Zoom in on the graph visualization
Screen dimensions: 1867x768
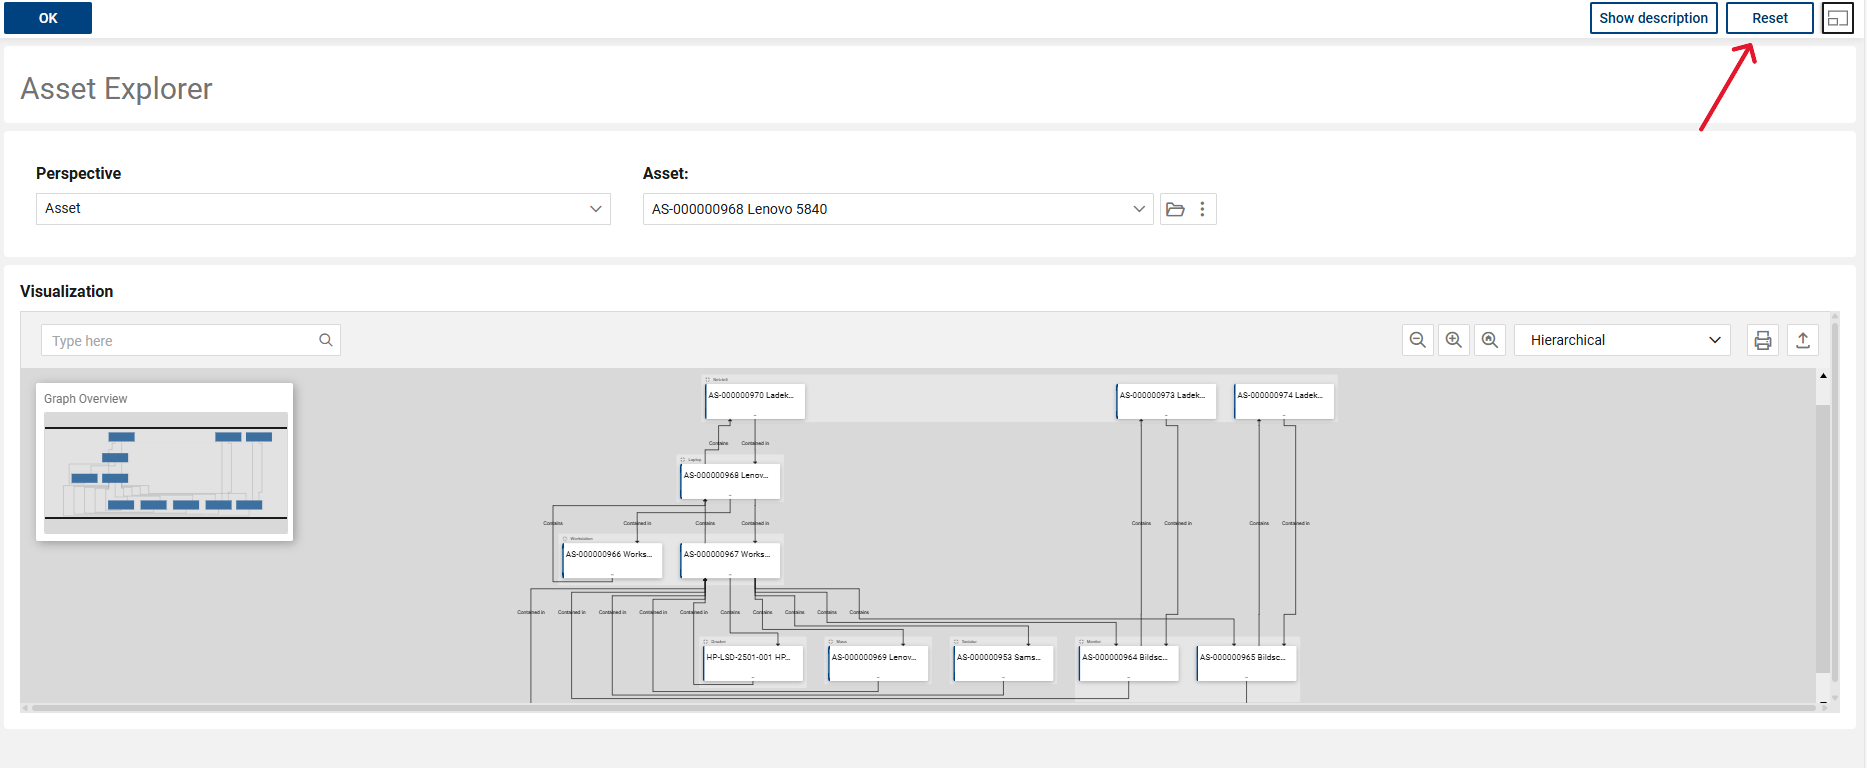[x=1454, y=340]
